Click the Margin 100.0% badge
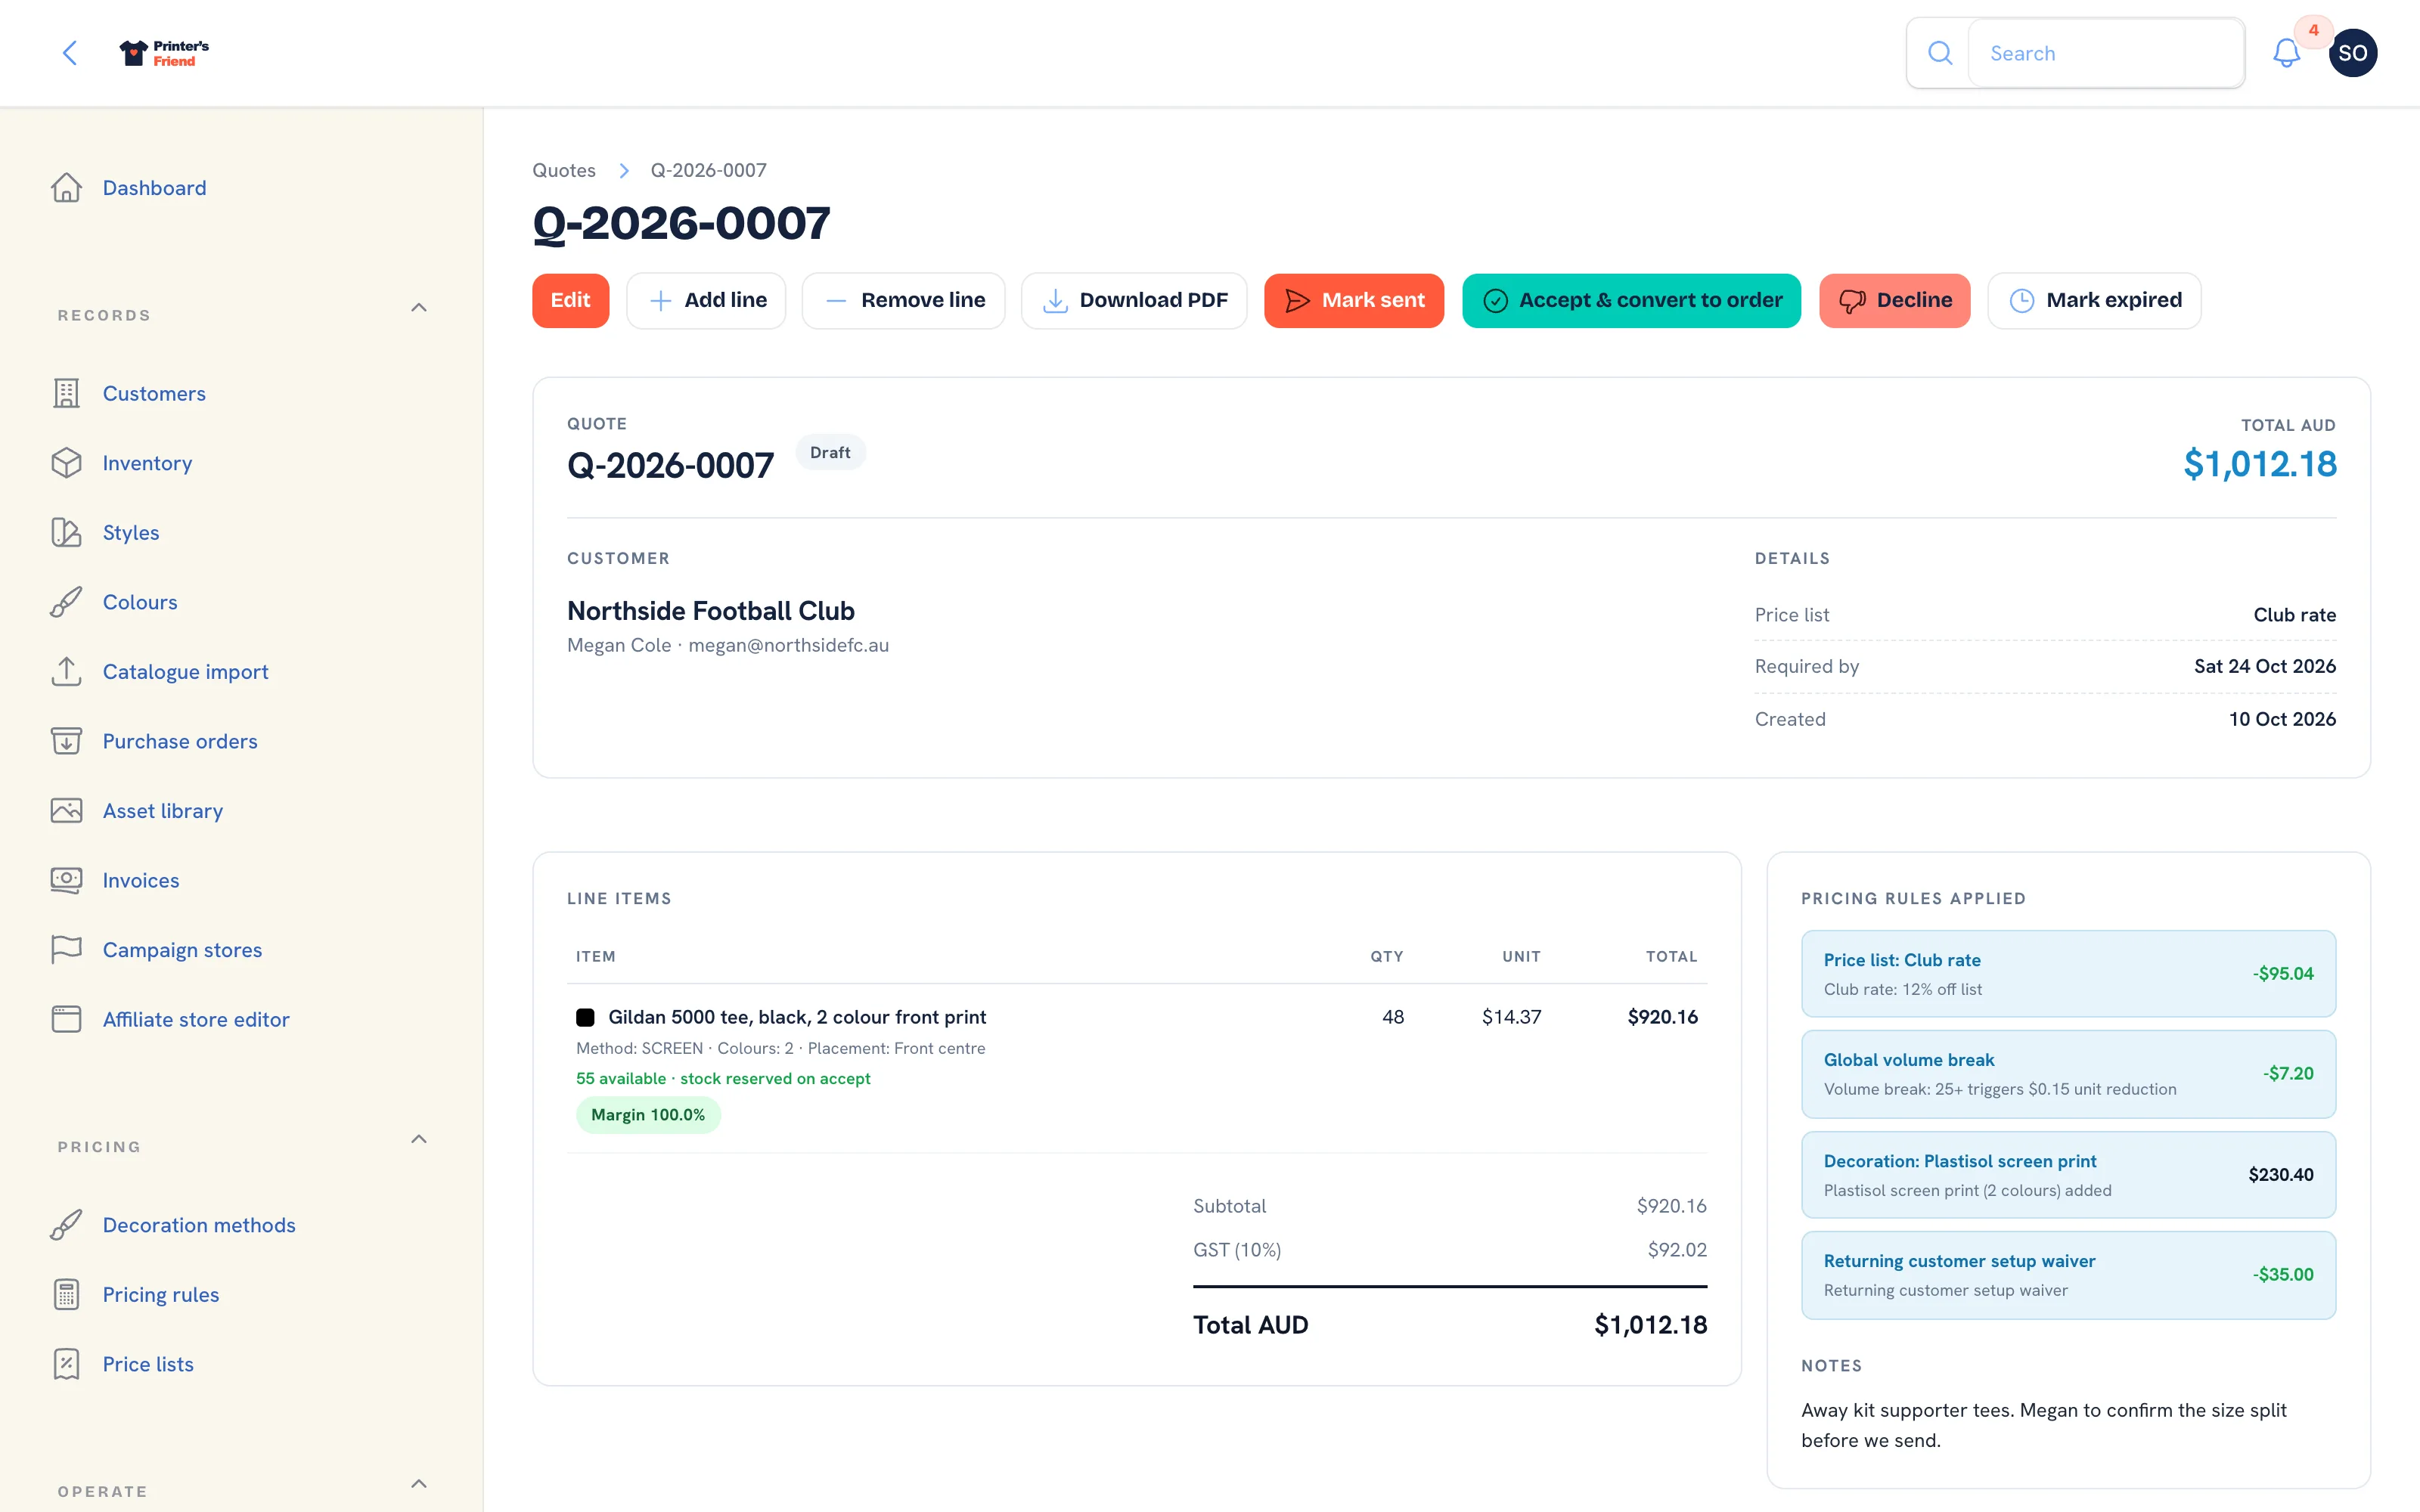The image size is (2420, 1512). point(648,1115)
